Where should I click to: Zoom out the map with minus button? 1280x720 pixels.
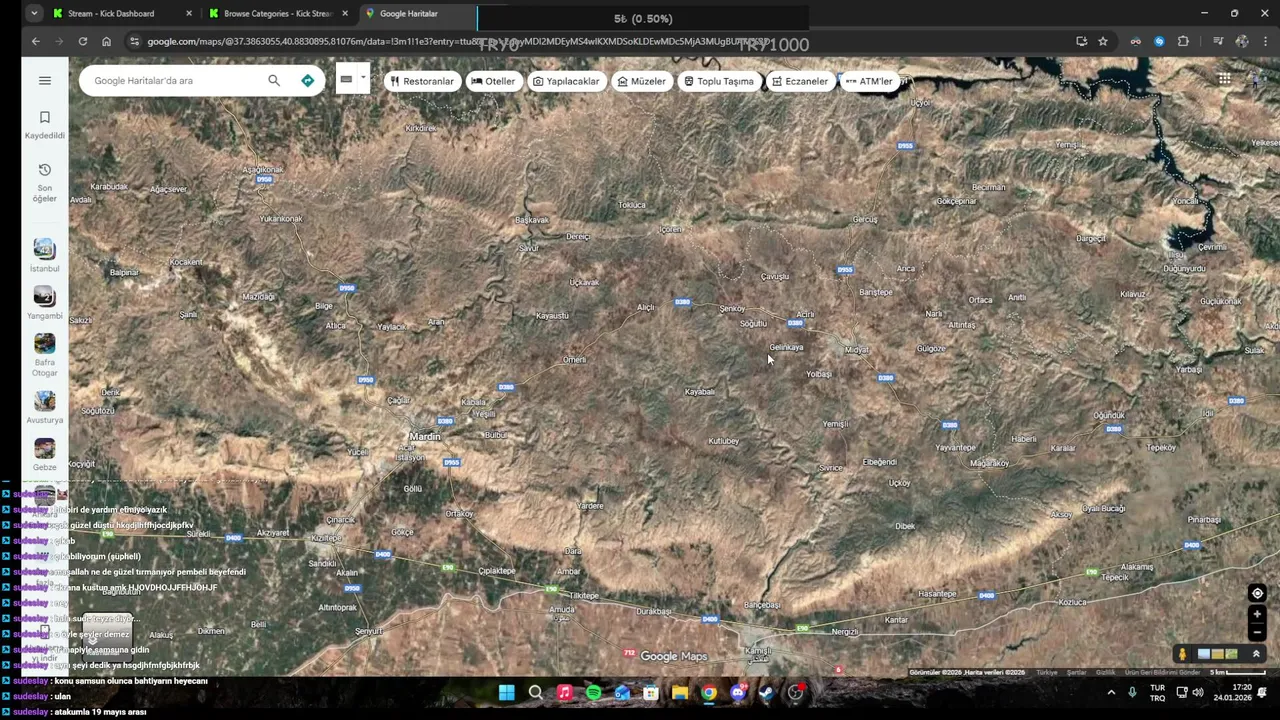pos(1257,632)
